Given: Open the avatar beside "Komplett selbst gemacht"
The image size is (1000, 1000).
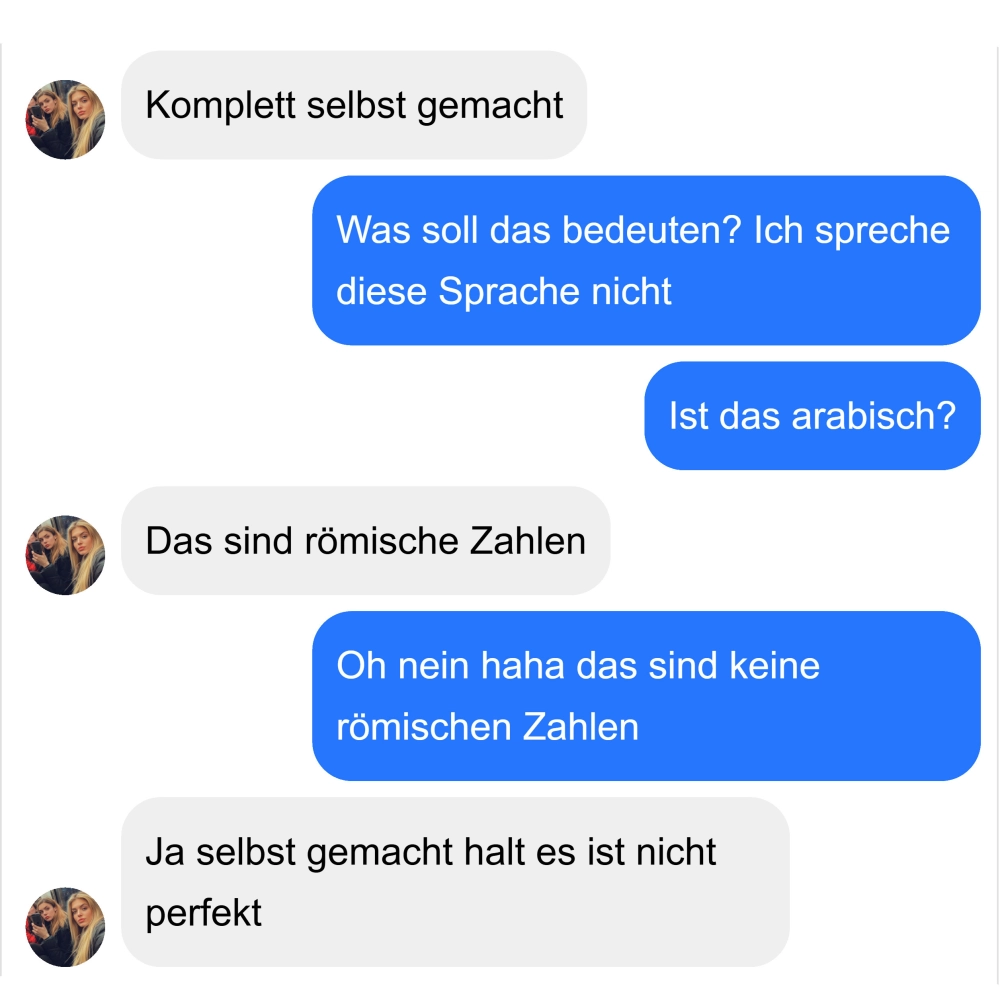Looking at the screenshot, I should tap(65, 119).
